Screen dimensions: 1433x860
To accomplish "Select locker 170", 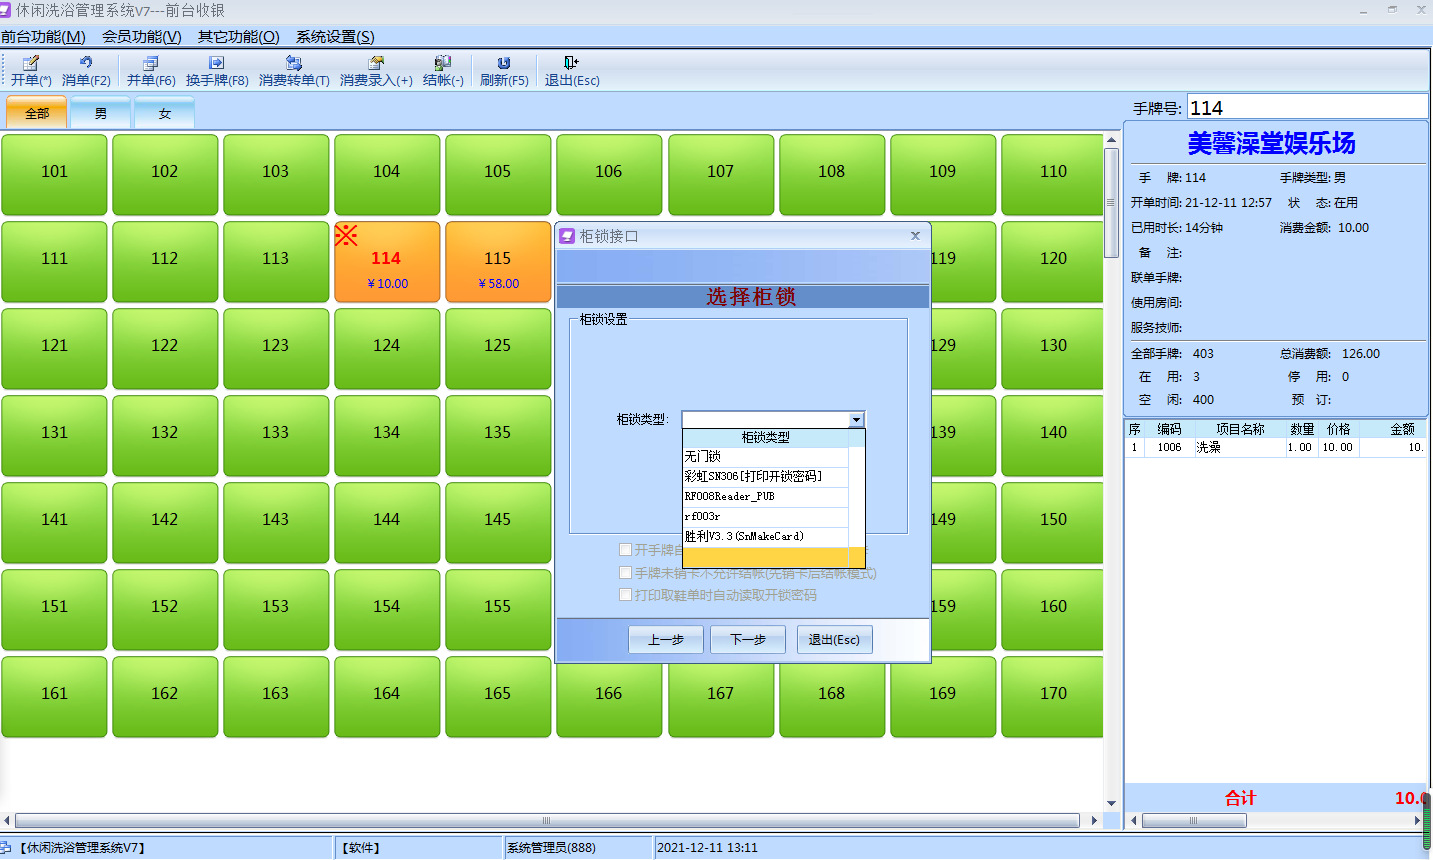I will click(x=1053, y=697).
